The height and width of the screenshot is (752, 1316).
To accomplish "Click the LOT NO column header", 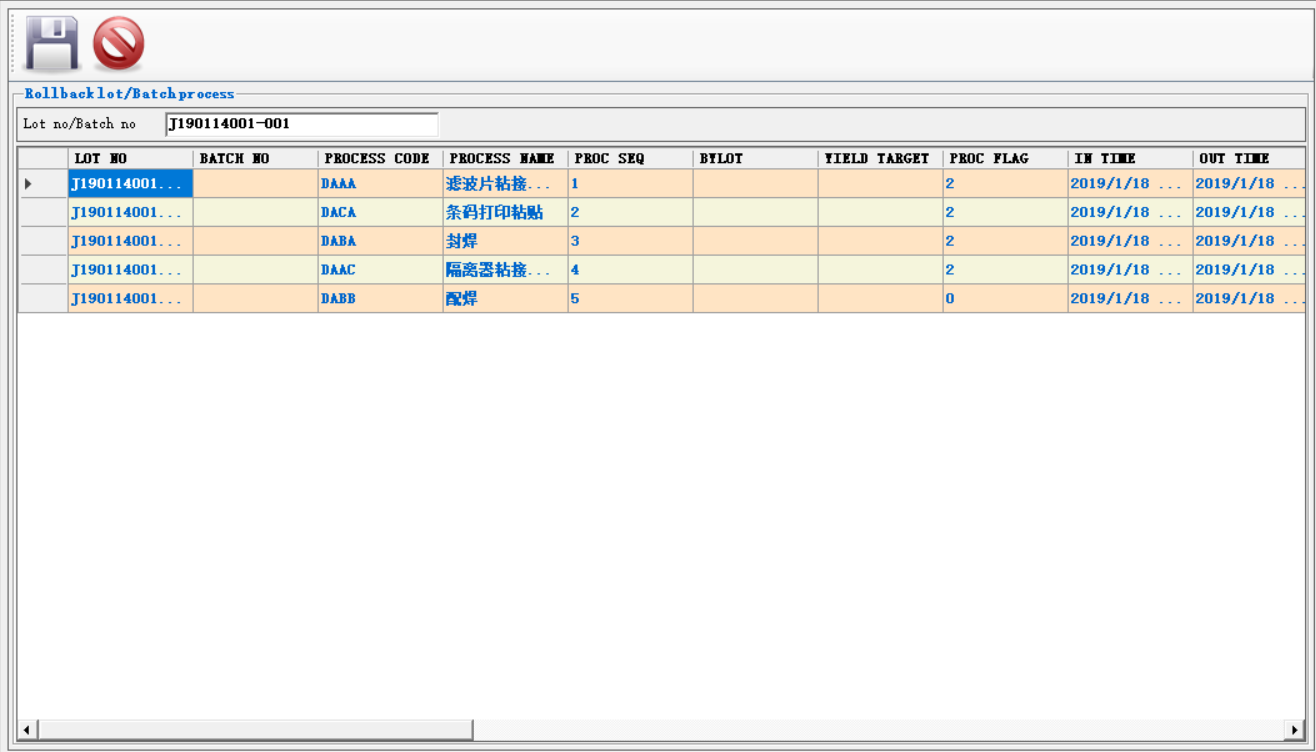I will point(130,158).
